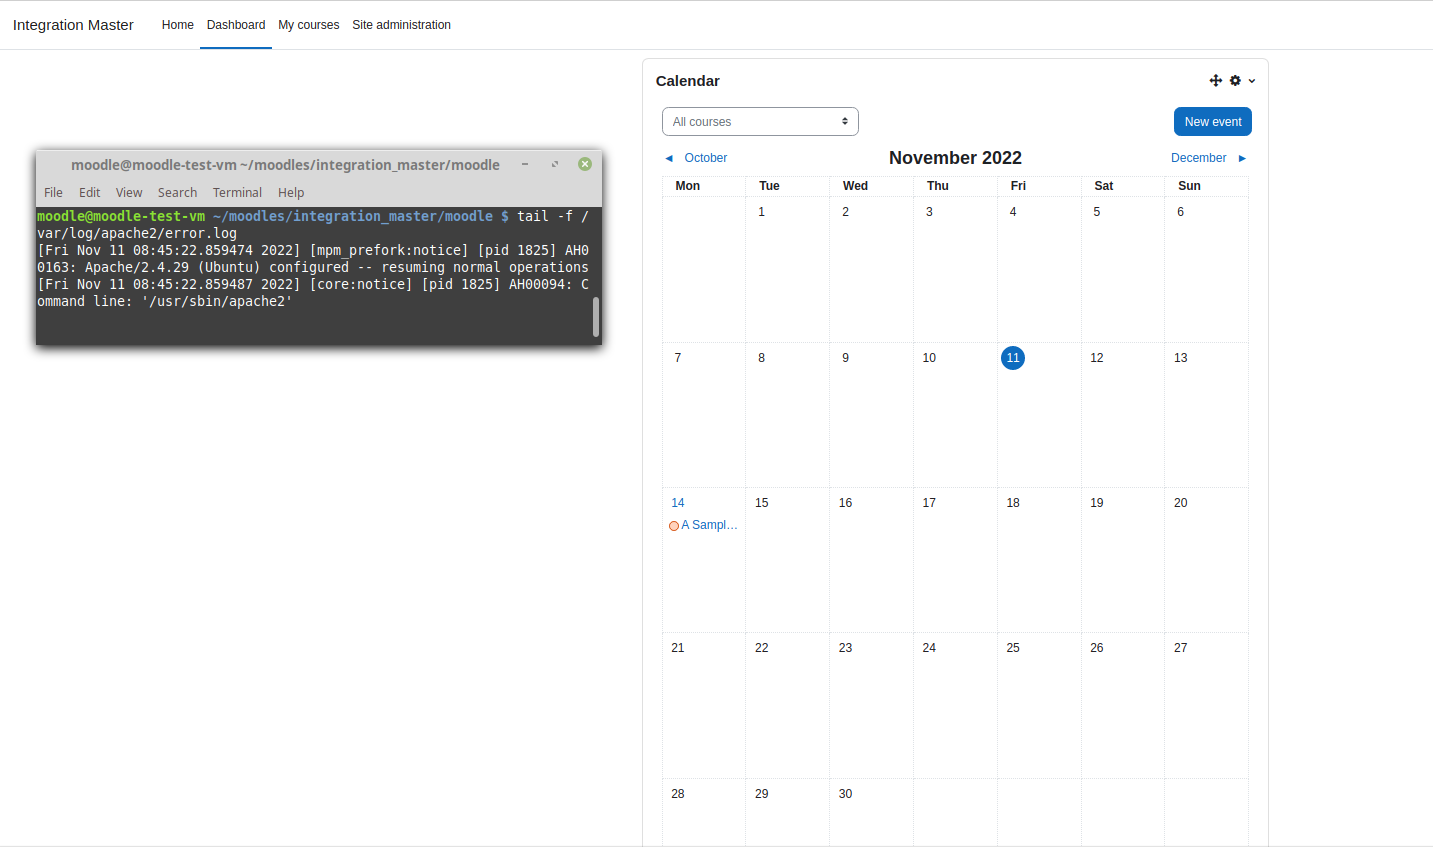This screenshot has height=847, width=1433.
Task: Click day 30 in the calendar
Action: [846, 794]
